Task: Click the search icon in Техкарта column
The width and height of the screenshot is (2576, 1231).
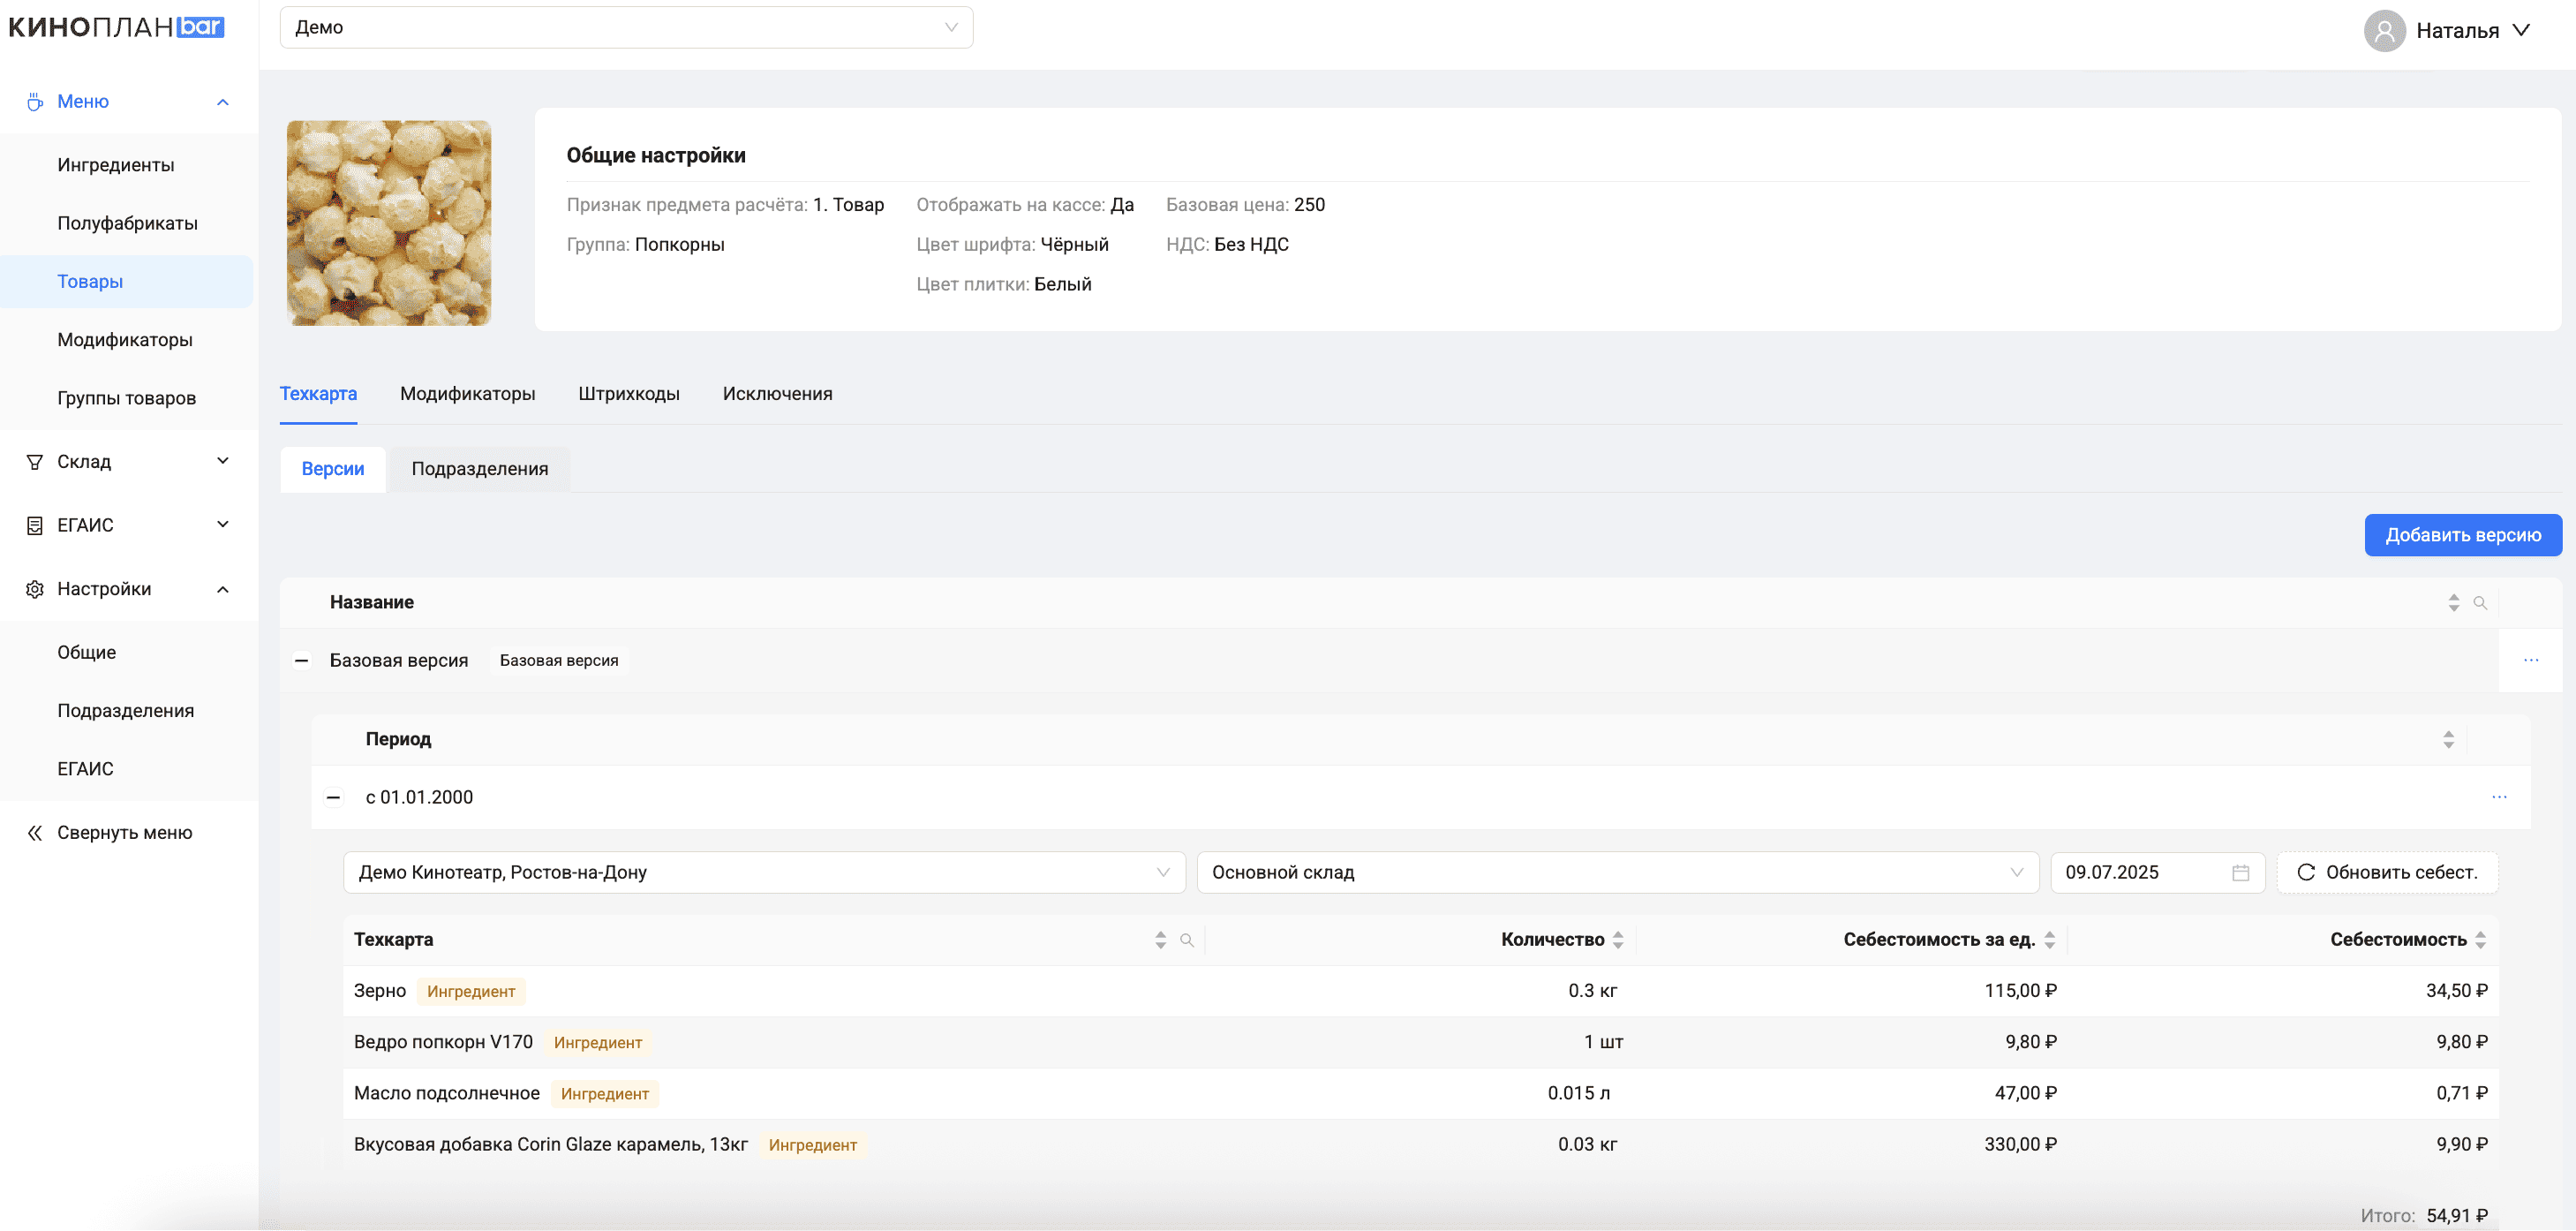Action: [x=1186, y=940]
